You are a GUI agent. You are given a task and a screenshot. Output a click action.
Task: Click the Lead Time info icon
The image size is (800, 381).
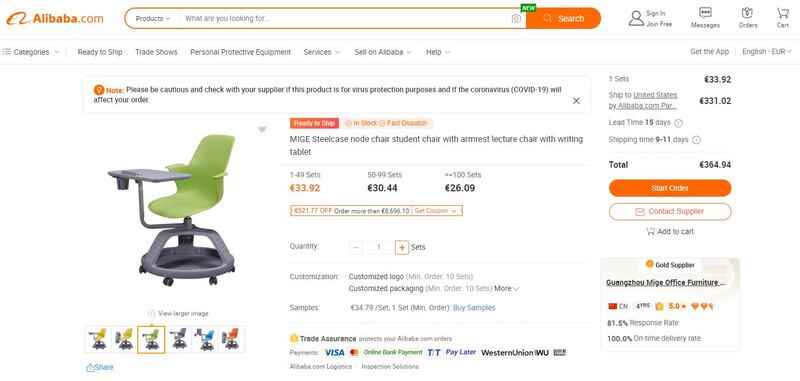(678, 123)
